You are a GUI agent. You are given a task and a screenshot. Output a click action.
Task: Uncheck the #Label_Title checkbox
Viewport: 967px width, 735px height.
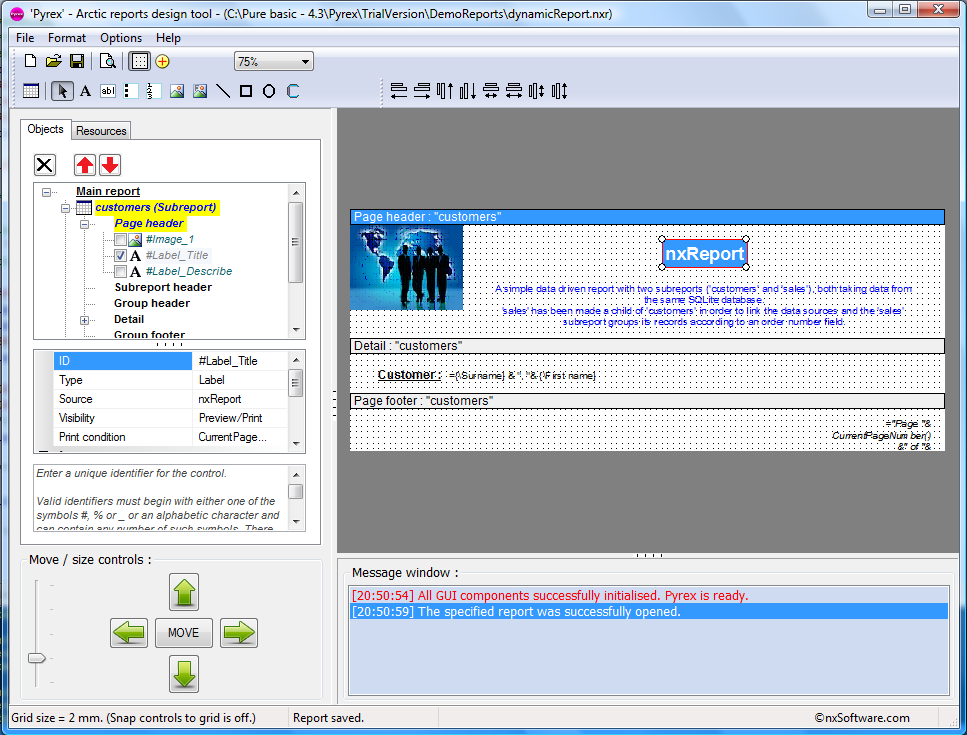(120, 256)
